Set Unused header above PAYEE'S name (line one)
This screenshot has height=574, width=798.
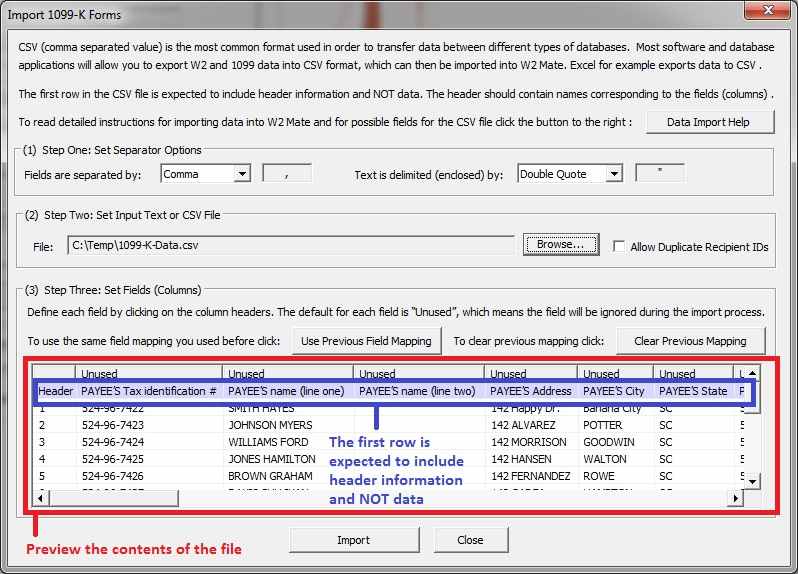[x=288, y=372]
